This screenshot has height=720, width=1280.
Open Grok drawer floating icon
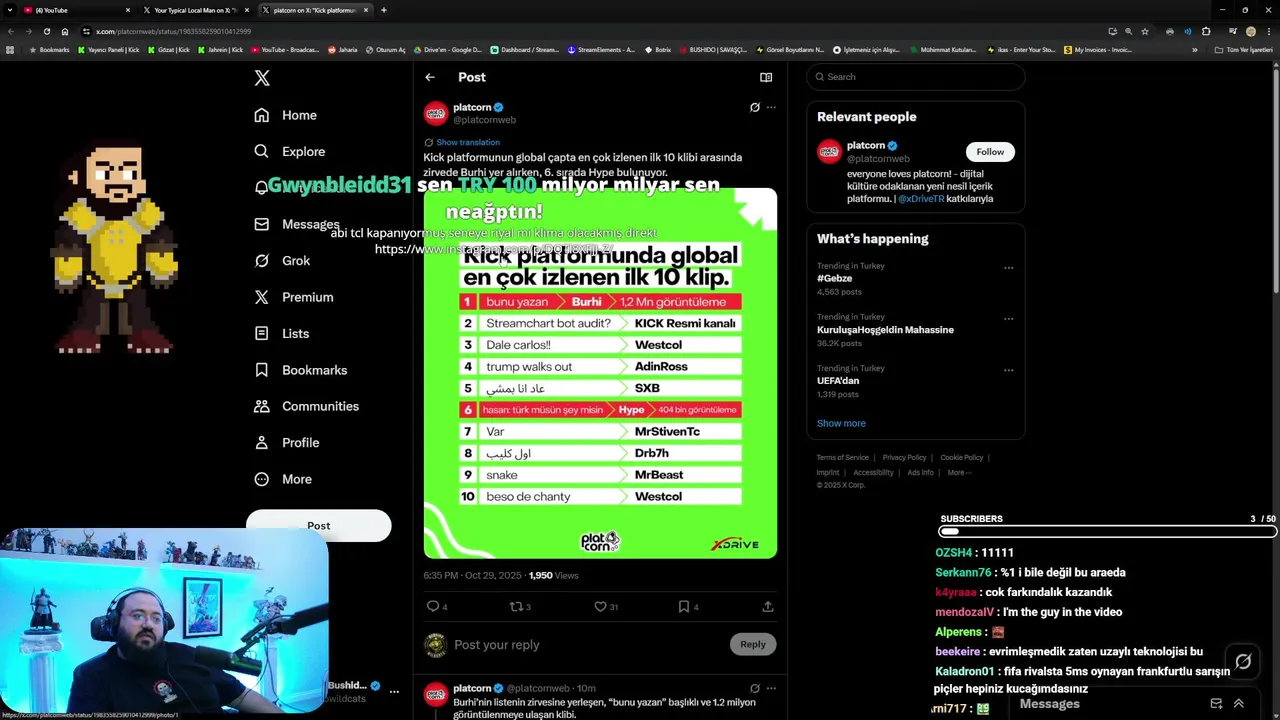tap(1243, 661)
